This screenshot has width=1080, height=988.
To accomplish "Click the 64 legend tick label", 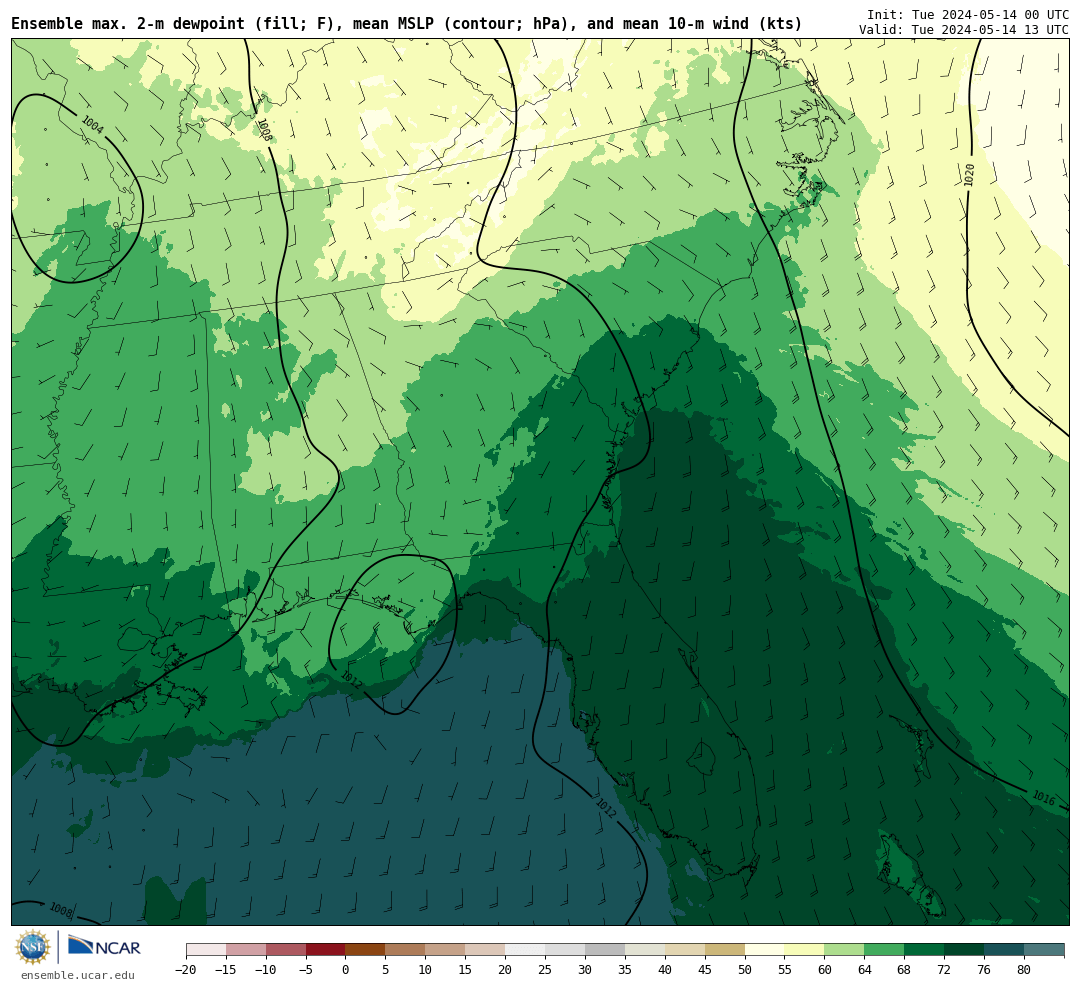I will [865, 970].
